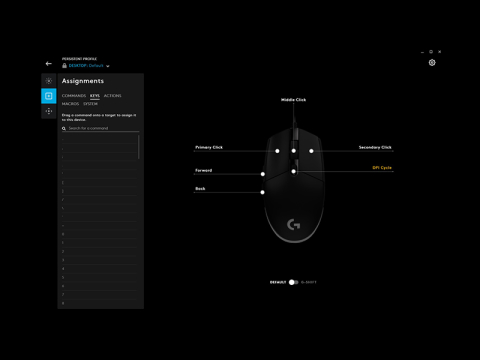
Task: Select key '1' in the list
Action: pos(99,243)
